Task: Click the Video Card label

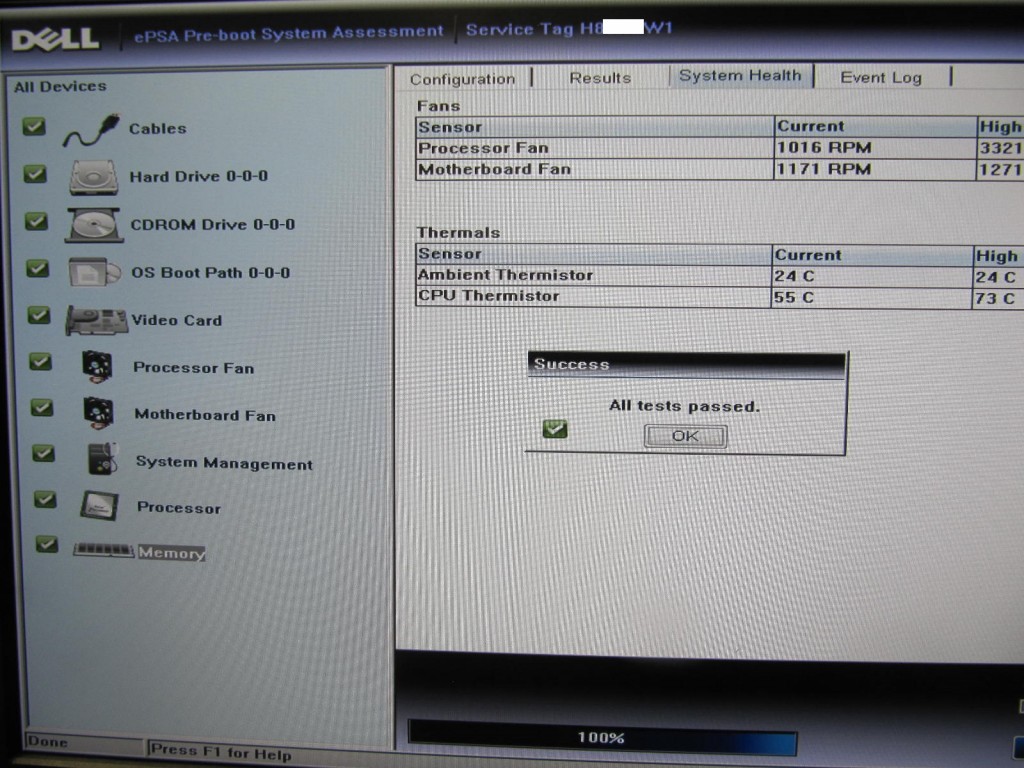Action: point(177,320)
